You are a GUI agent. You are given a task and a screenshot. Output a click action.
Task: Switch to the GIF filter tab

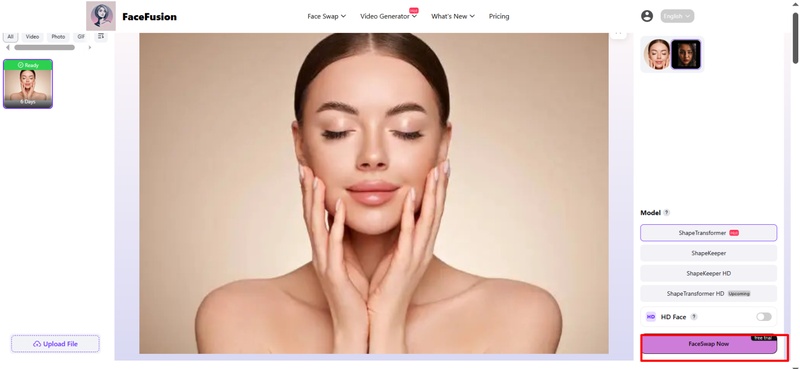click(x=81, y=37)
